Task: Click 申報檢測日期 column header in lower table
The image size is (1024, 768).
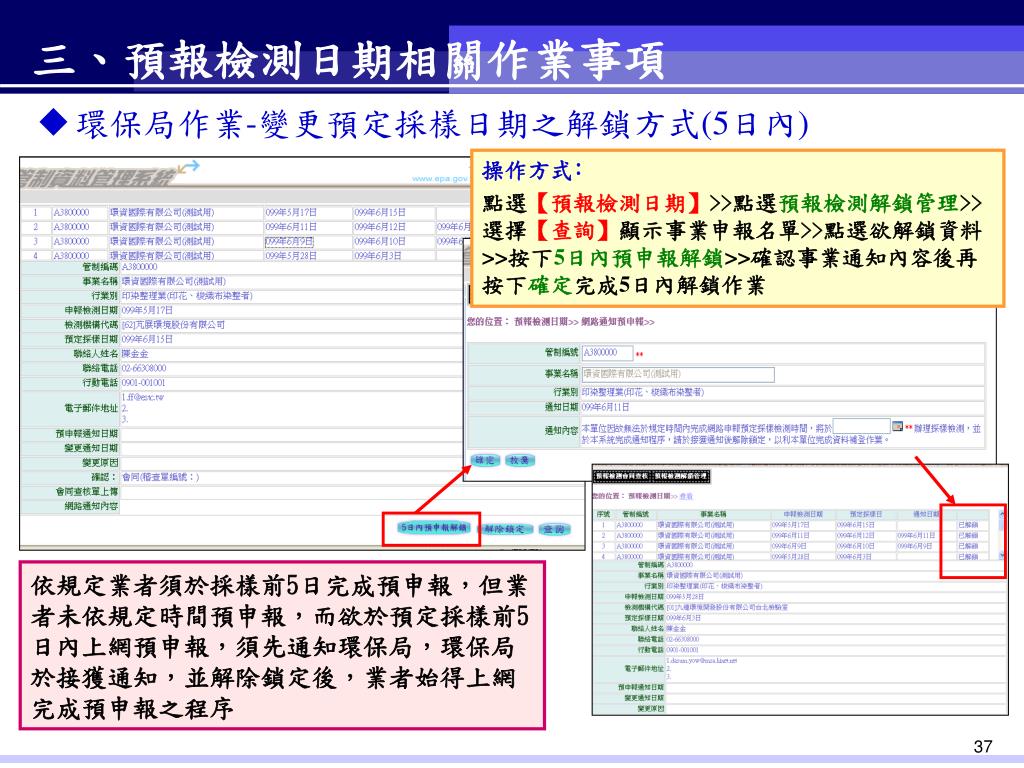Action: pos(803,515)
